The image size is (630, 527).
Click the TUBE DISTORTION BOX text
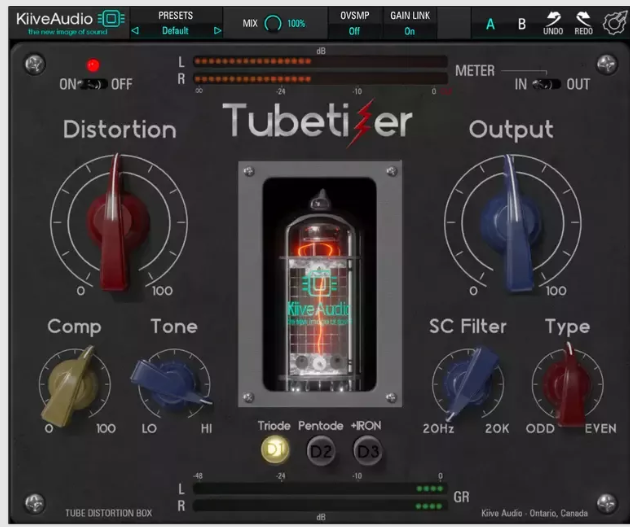[x=108, y=513]
